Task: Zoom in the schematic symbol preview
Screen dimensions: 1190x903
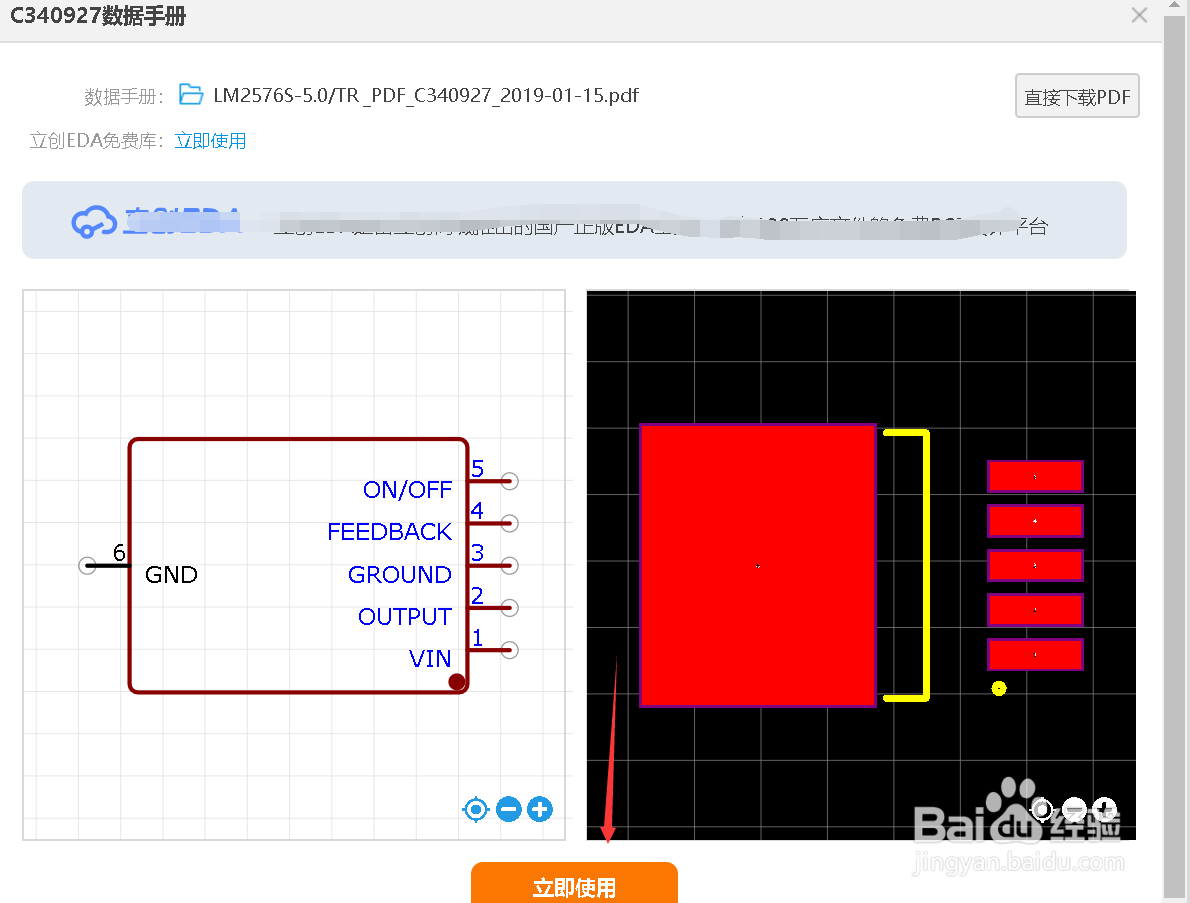Action: pyautogui.click(x=540, y=810)
